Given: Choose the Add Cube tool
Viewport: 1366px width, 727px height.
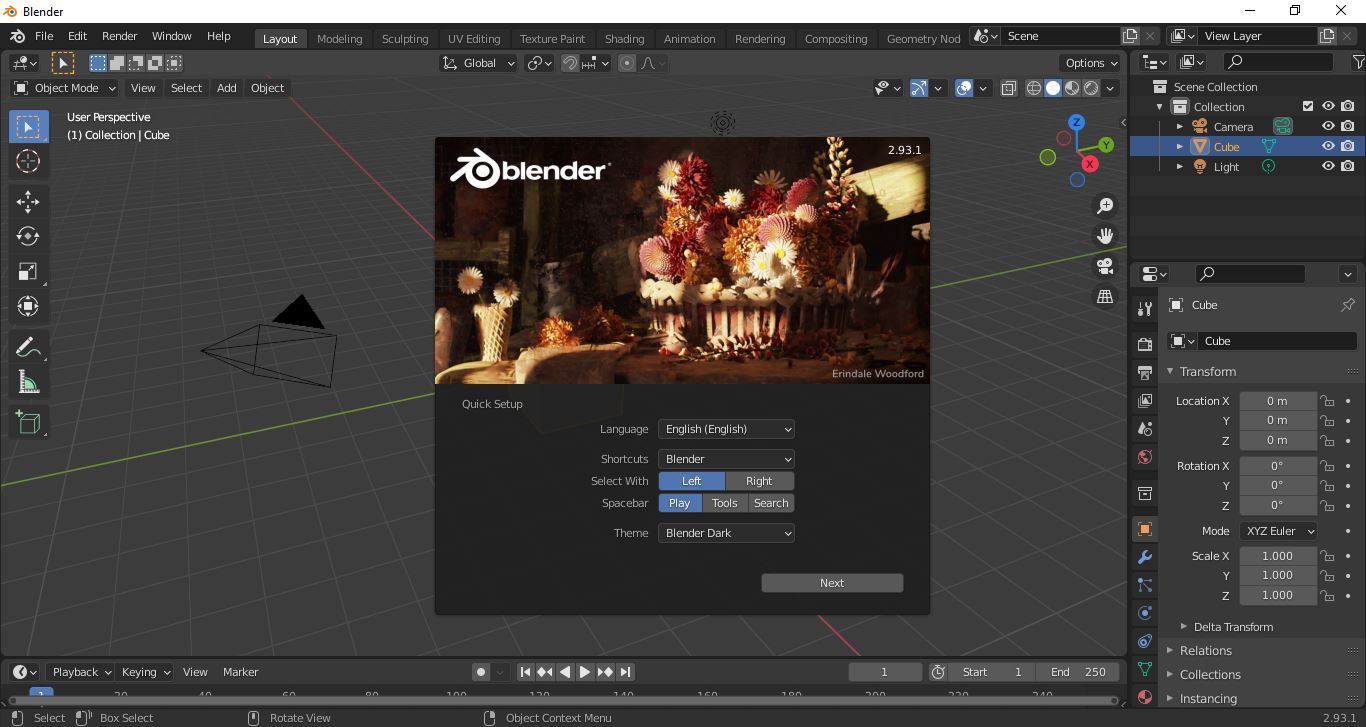Looking at the screenshot, I should pyautogui.click(x=28, y=422).
